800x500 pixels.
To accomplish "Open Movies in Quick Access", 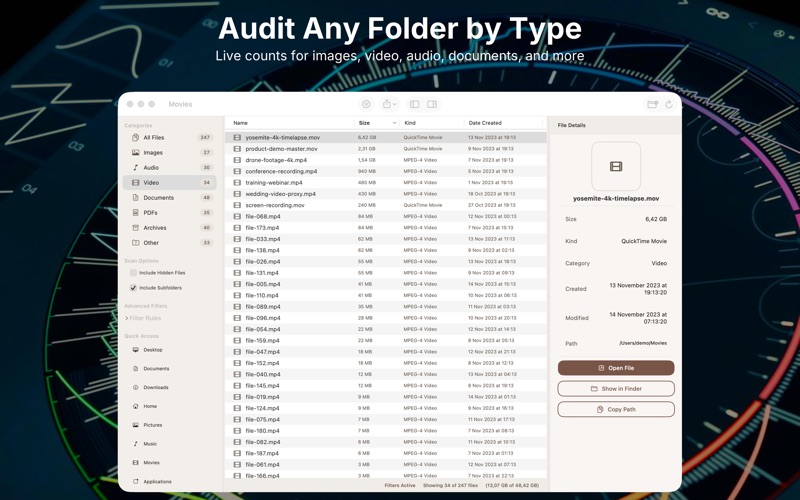I will pyautogui.click(x=152, y=463).
